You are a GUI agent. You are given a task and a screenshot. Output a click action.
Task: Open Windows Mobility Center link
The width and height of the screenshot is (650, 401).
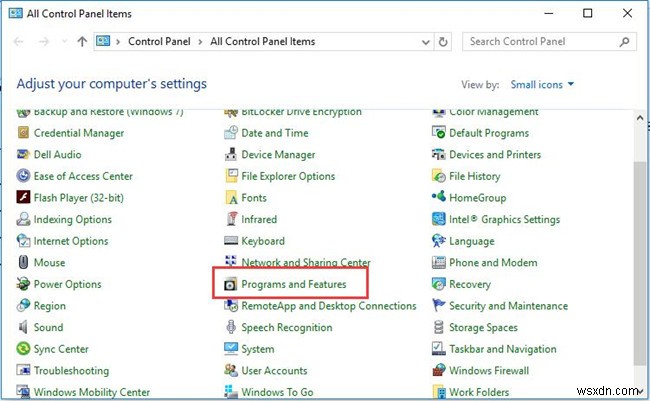(92, 392)
